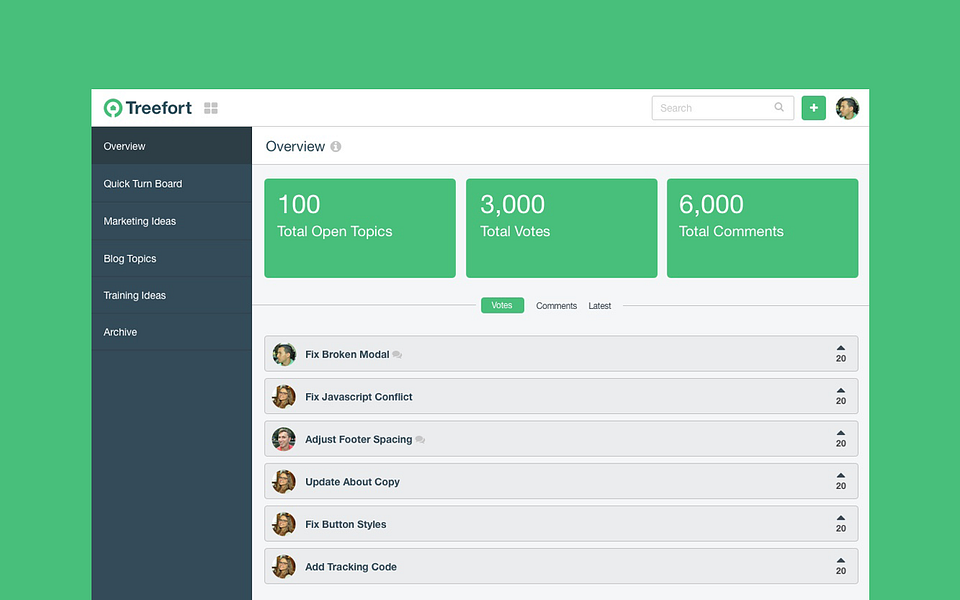The height and width of the screenshot is (600, 960).
Task: Click the Treefort logo
Action: (148, 108)
